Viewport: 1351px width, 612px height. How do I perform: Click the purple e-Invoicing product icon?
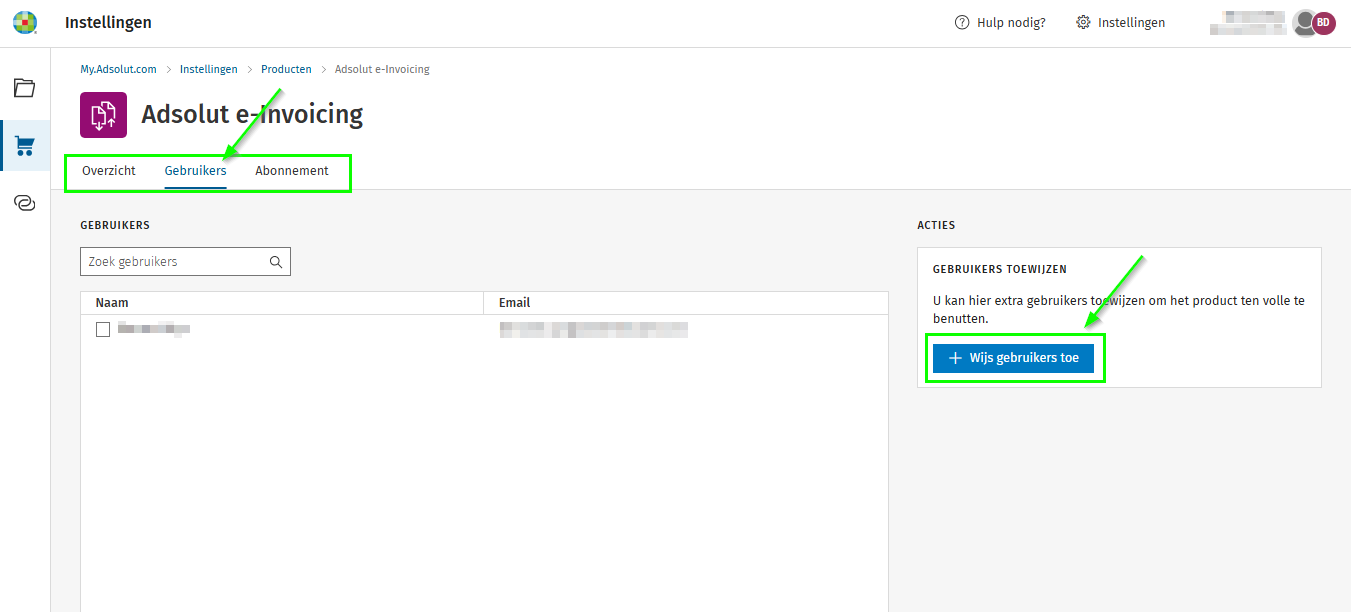103,115
